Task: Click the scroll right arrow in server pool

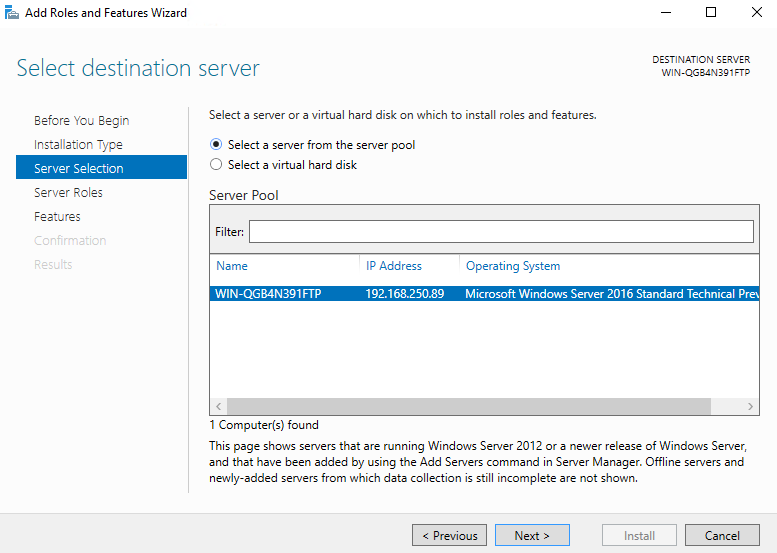Action: (x=750, y=406)
